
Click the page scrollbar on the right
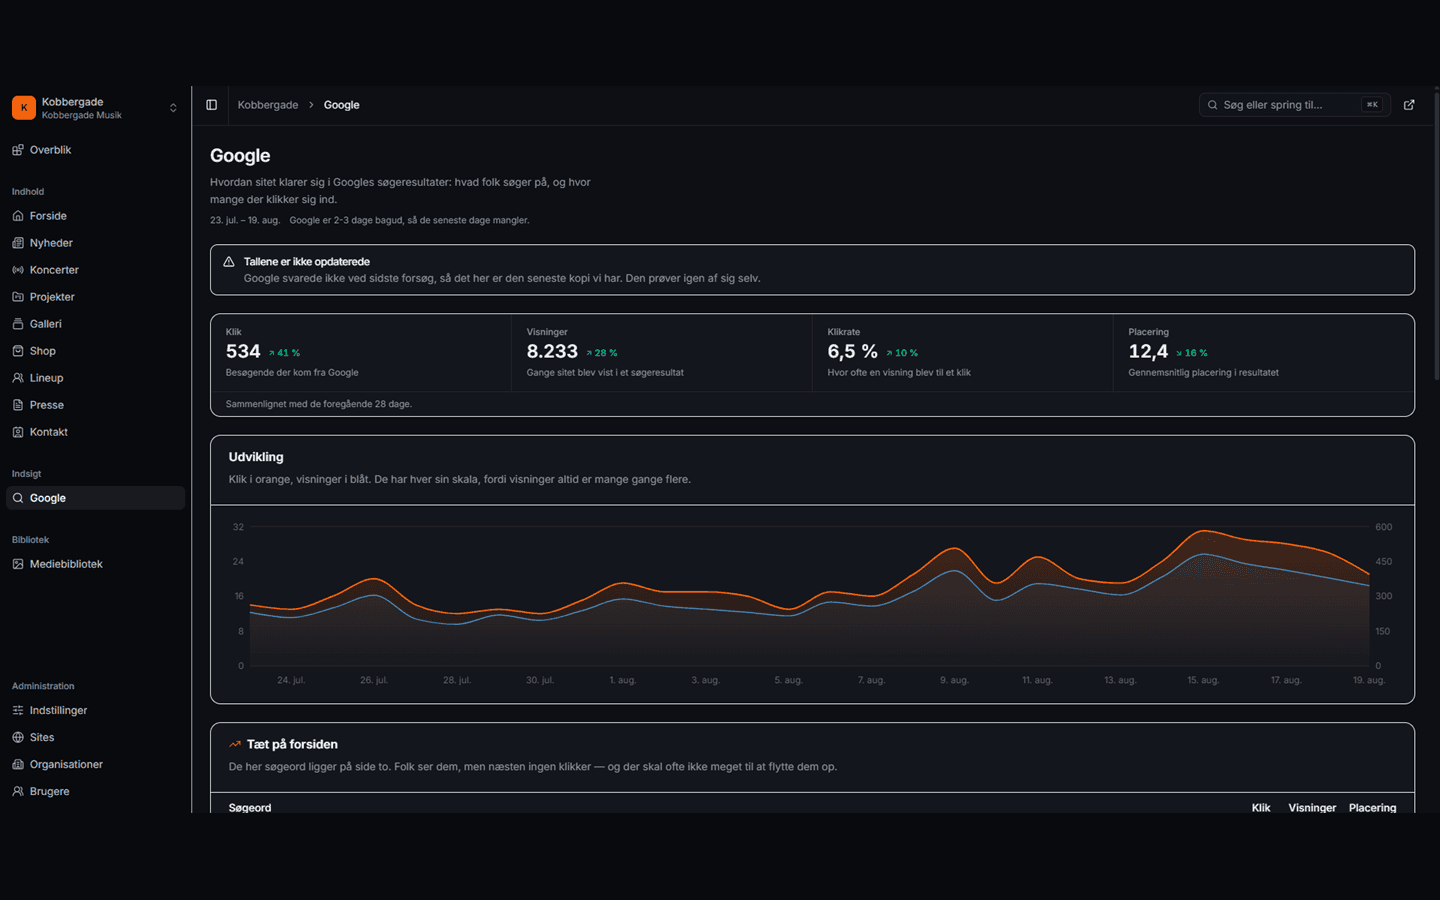point(1437,235)
